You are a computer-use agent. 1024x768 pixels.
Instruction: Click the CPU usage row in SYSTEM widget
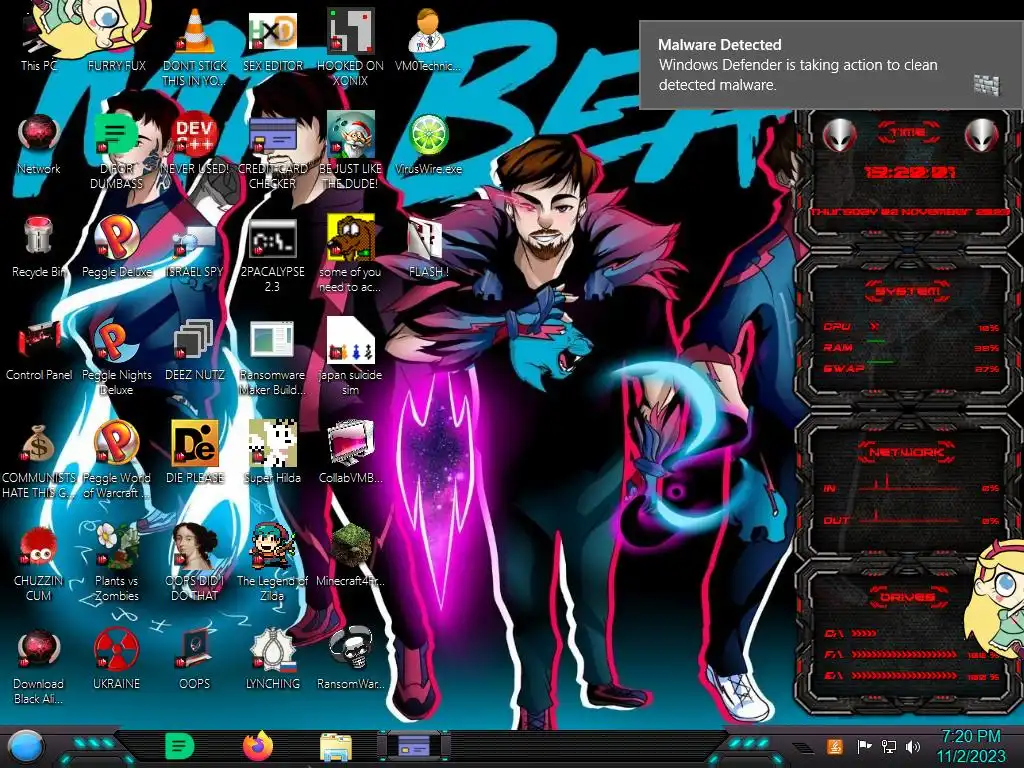point(912,327)
